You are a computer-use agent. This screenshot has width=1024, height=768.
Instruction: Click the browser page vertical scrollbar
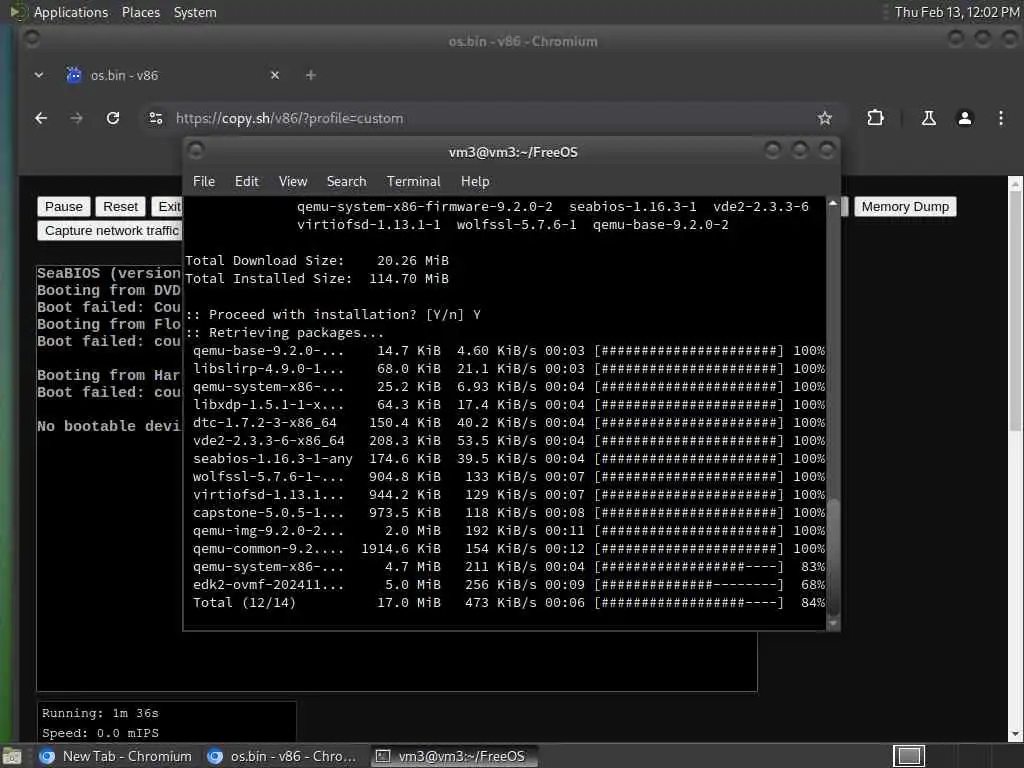point(1015,313)
